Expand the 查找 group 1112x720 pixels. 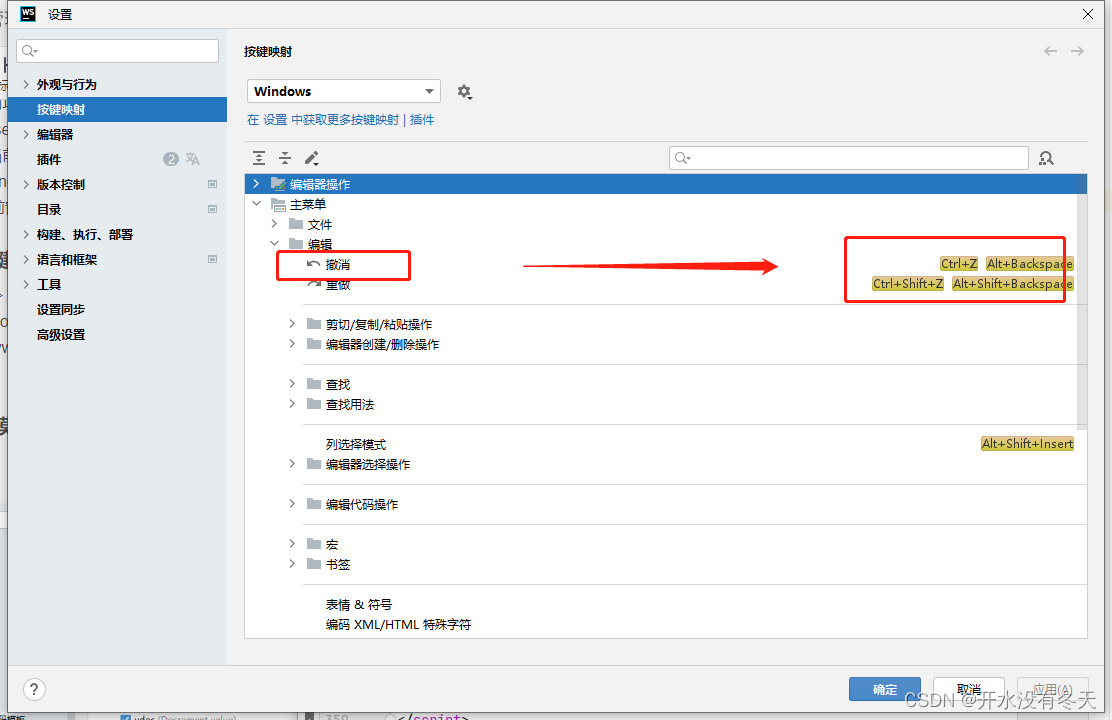point(292,384)
